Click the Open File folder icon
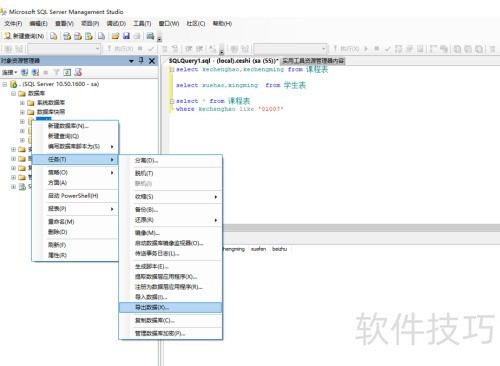 click(115, 36)
